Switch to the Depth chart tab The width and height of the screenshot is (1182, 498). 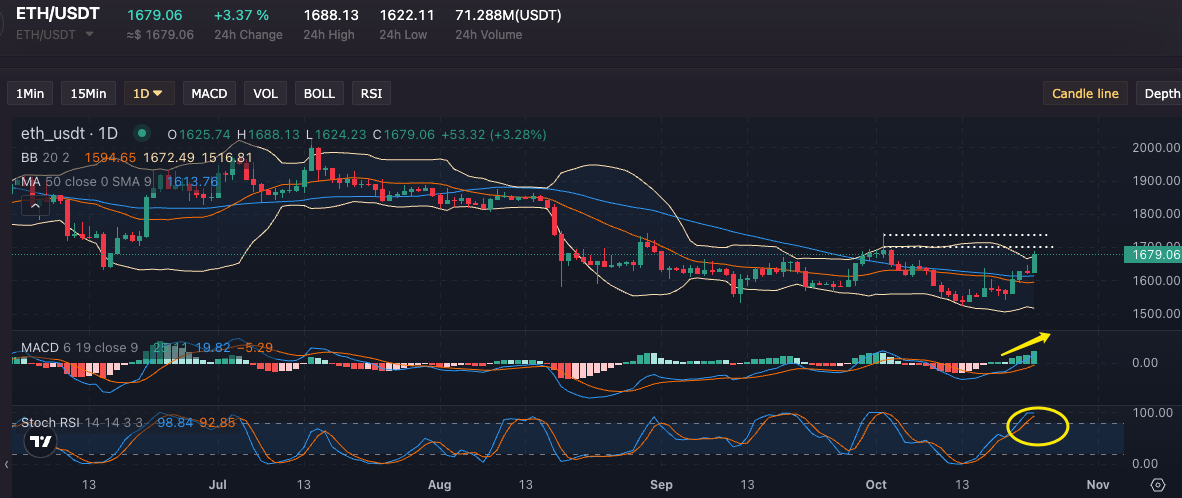[x=1161, y=93]
